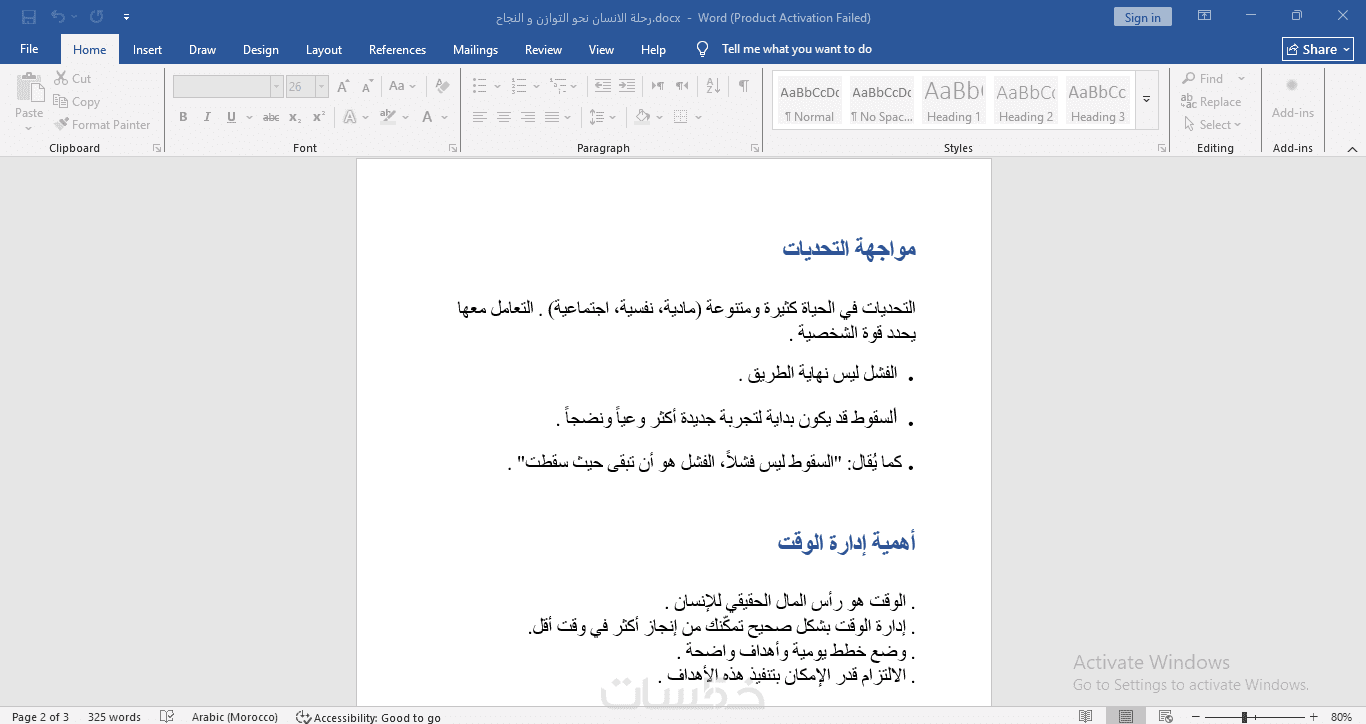Click the Bullets list icon
1366x724 pixels.
479,86
